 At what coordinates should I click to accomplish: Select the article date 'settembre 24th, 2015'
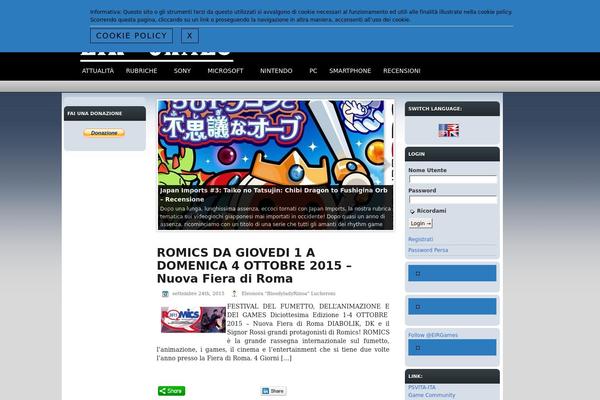pos(198,294)
